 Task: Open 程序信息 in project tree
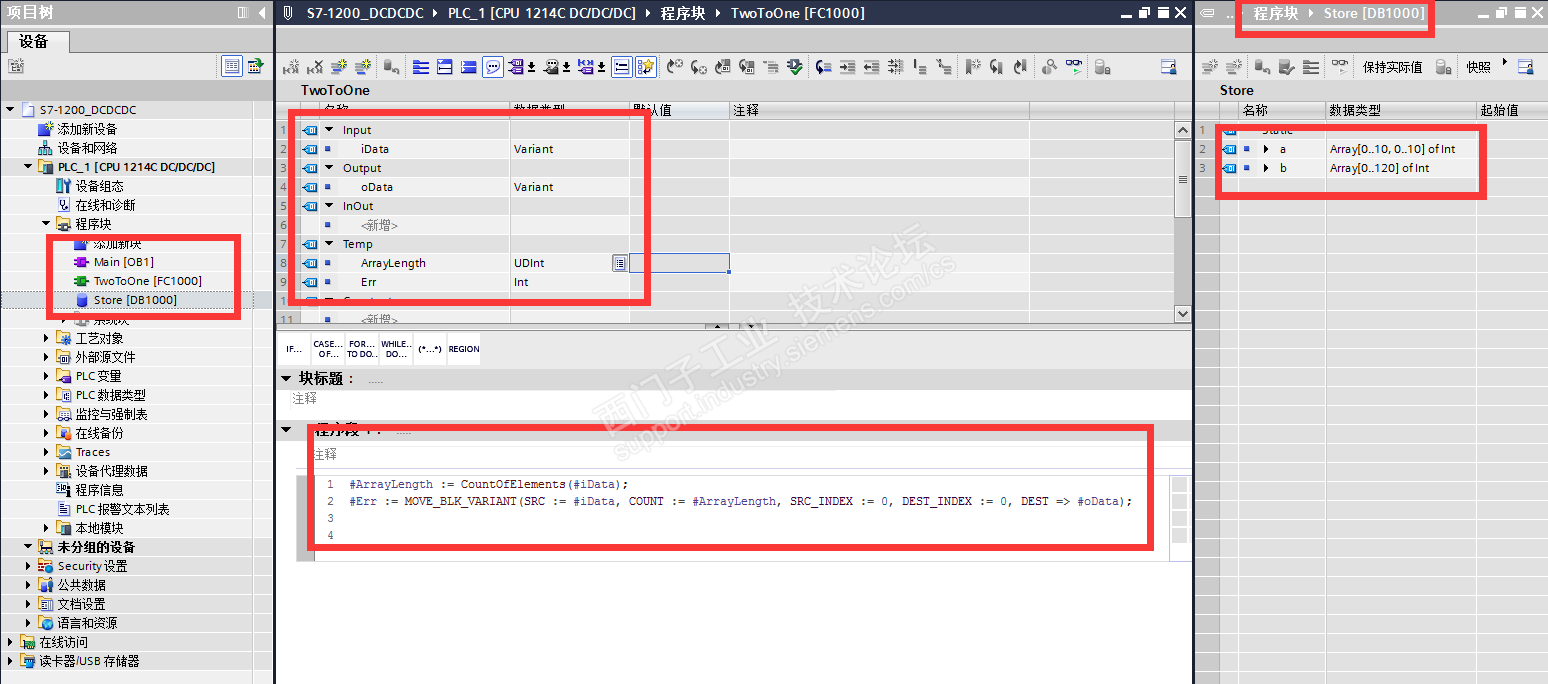(99, 490)
